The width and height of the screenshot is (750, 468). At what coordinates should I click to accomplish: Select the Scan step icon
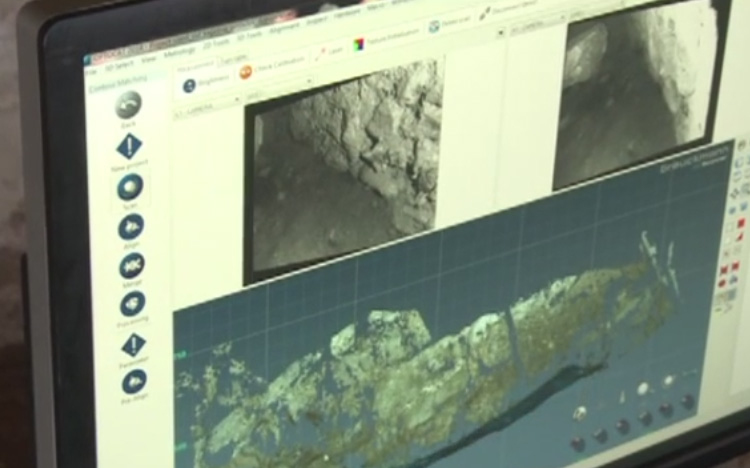(x=130, y=187)
